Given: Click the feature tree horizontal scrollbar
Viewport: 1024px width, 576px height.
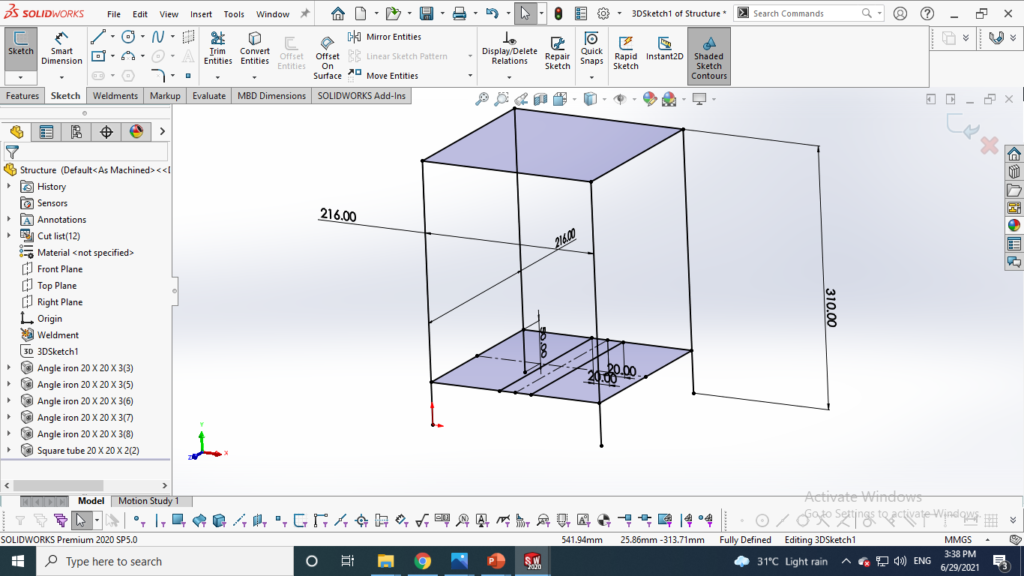Looking at the screenshot, I should (x=57, y=485).
